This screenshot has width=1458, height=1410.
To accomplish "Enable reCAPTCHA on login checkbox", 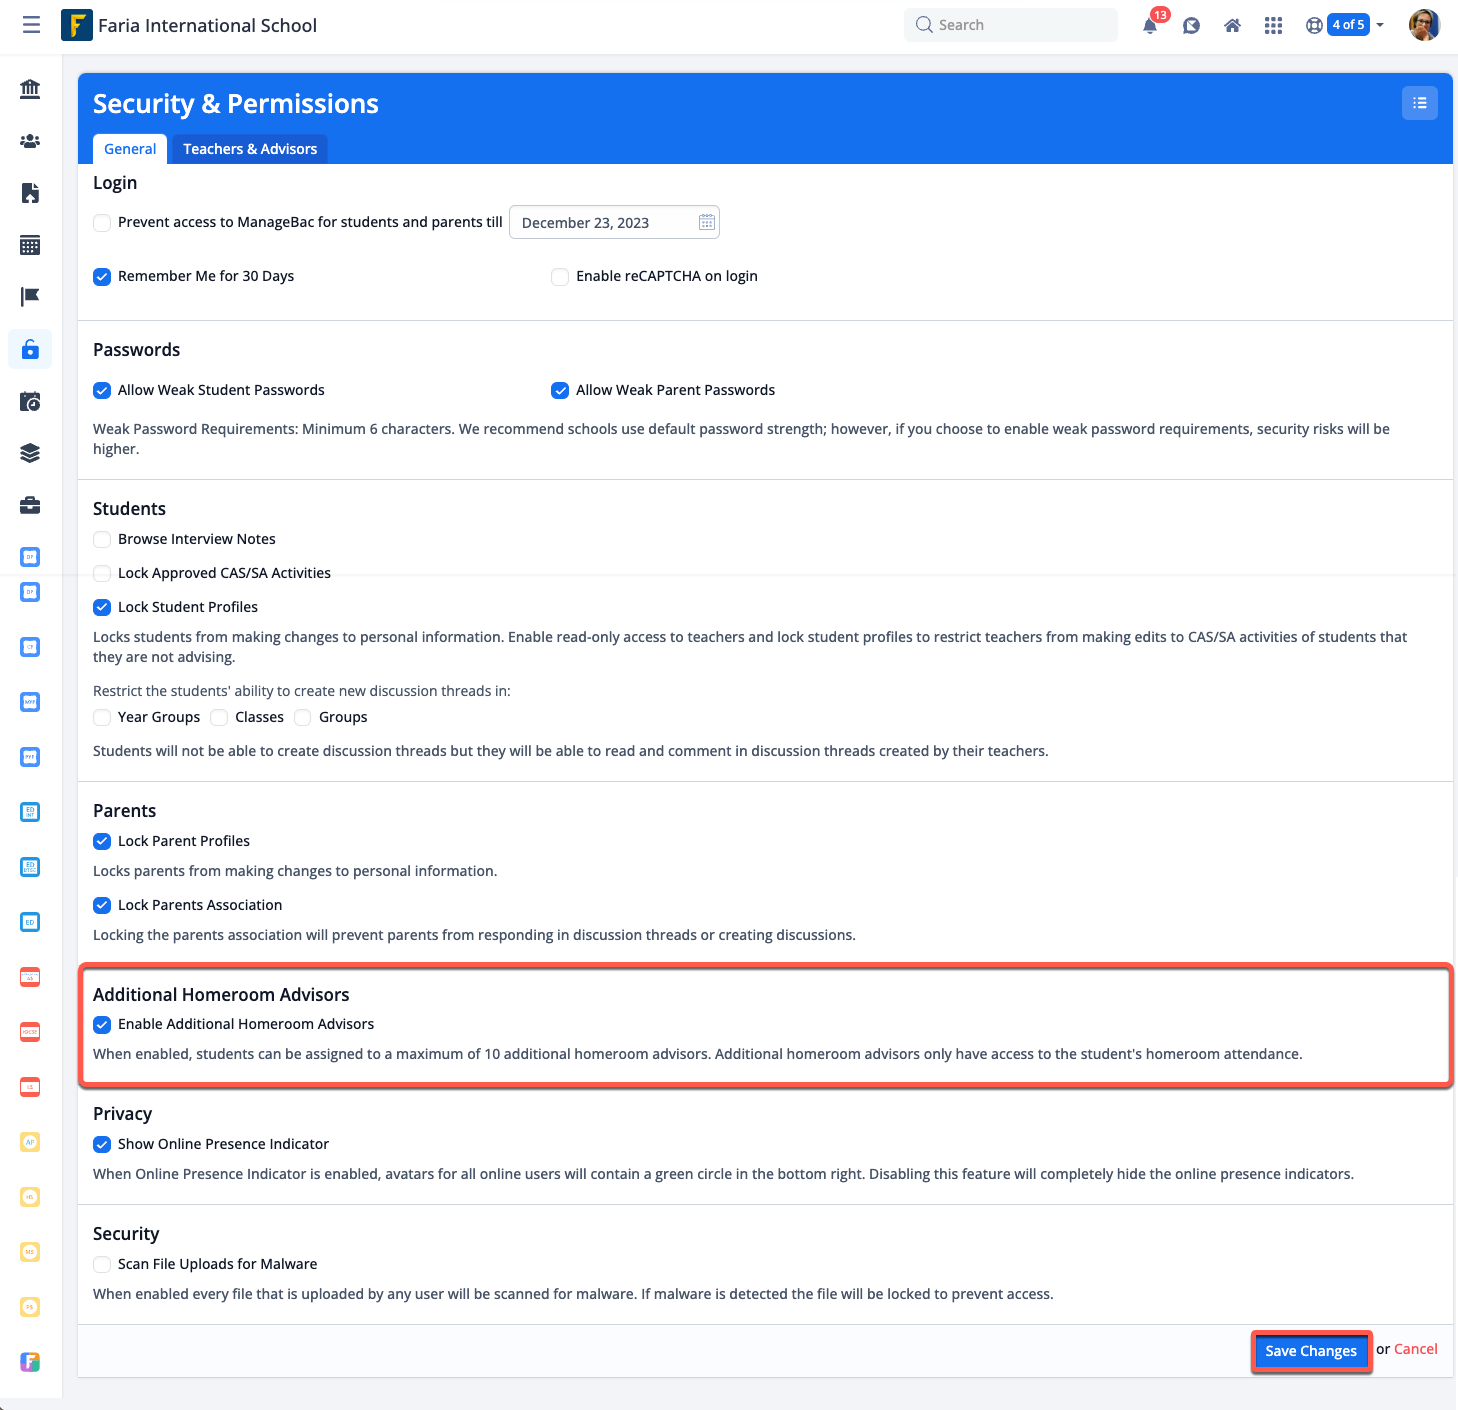I will 560,277.
